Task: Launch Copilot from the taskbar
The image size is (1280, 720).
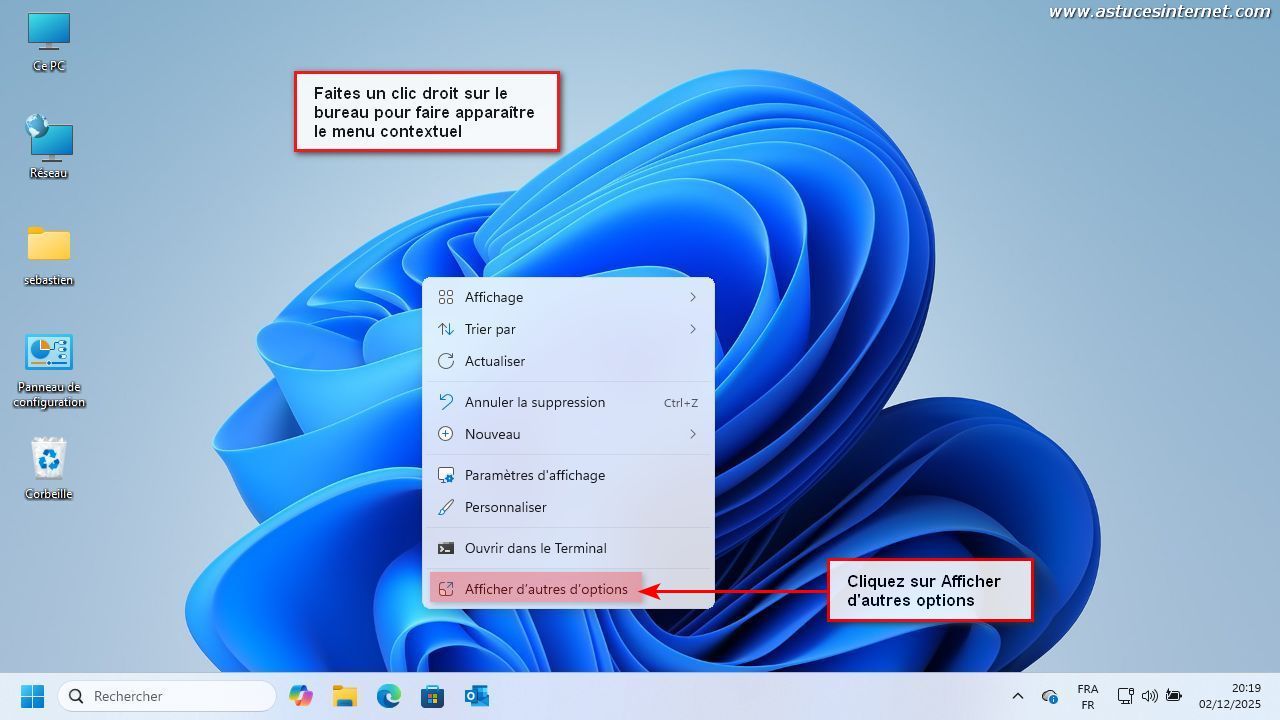Action: (300, 696)
